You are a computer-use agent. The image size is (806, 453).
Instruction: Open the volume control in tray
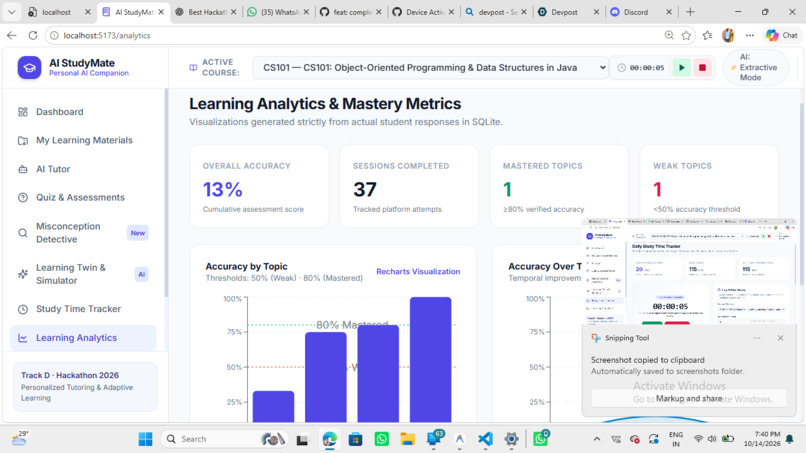click(x=712, y=439)
